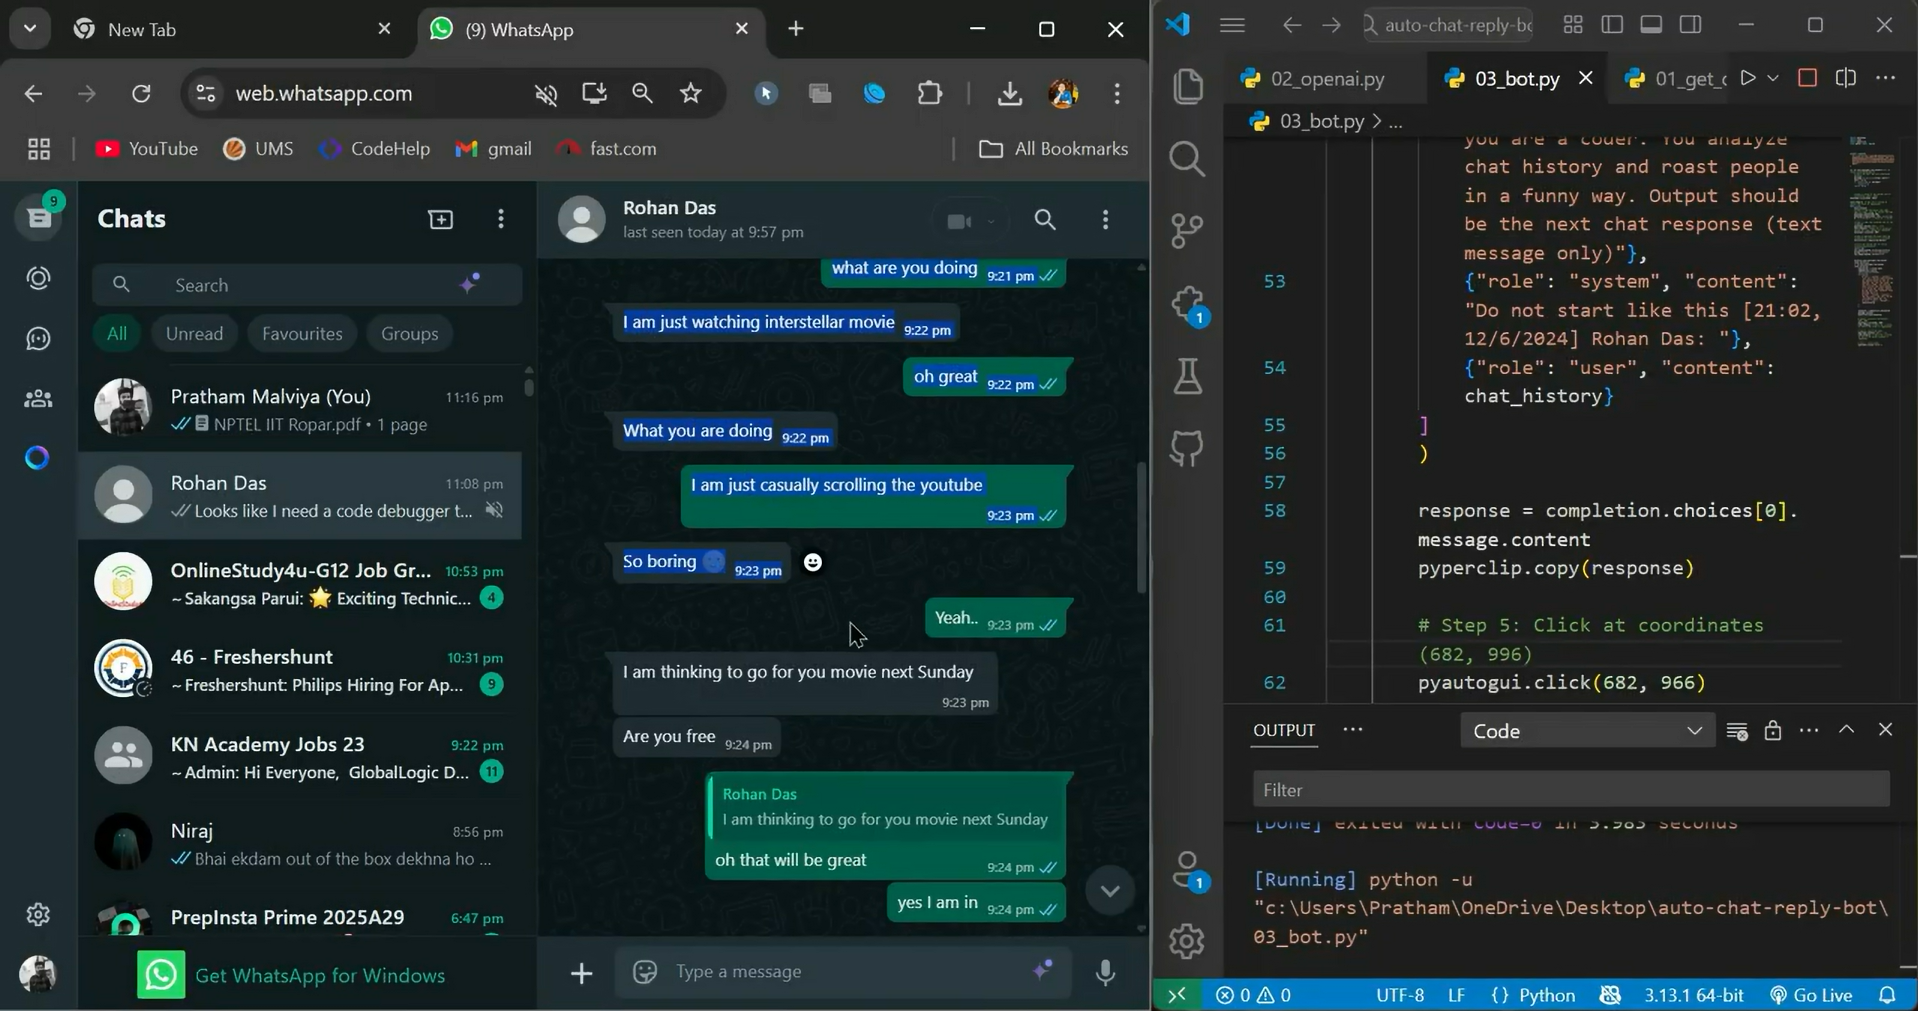
Task: Open the VS Code Source Control view
Action: (1187, 231)
